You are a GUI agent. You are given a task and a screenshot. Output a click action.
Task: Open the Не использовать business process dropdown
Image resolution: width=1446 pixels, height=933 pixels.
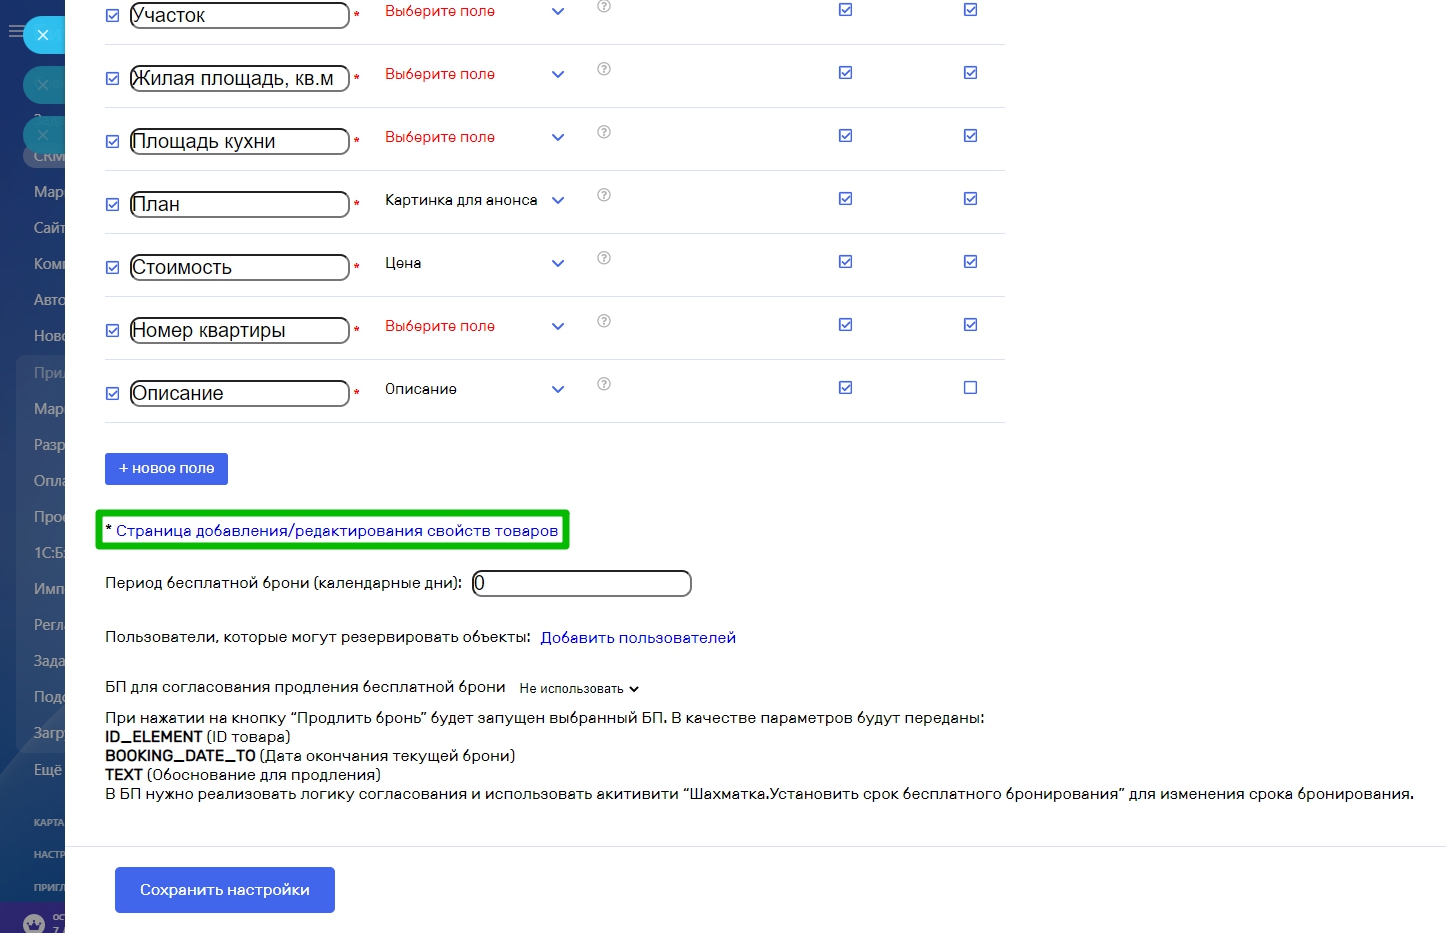pyautogui.click(x=579, y=689)
